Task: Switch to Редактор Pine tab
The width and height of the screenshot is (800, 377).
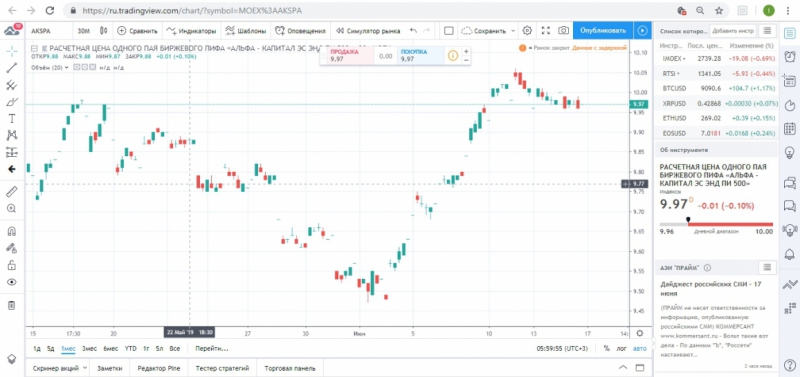Action: tap(159, 368)
